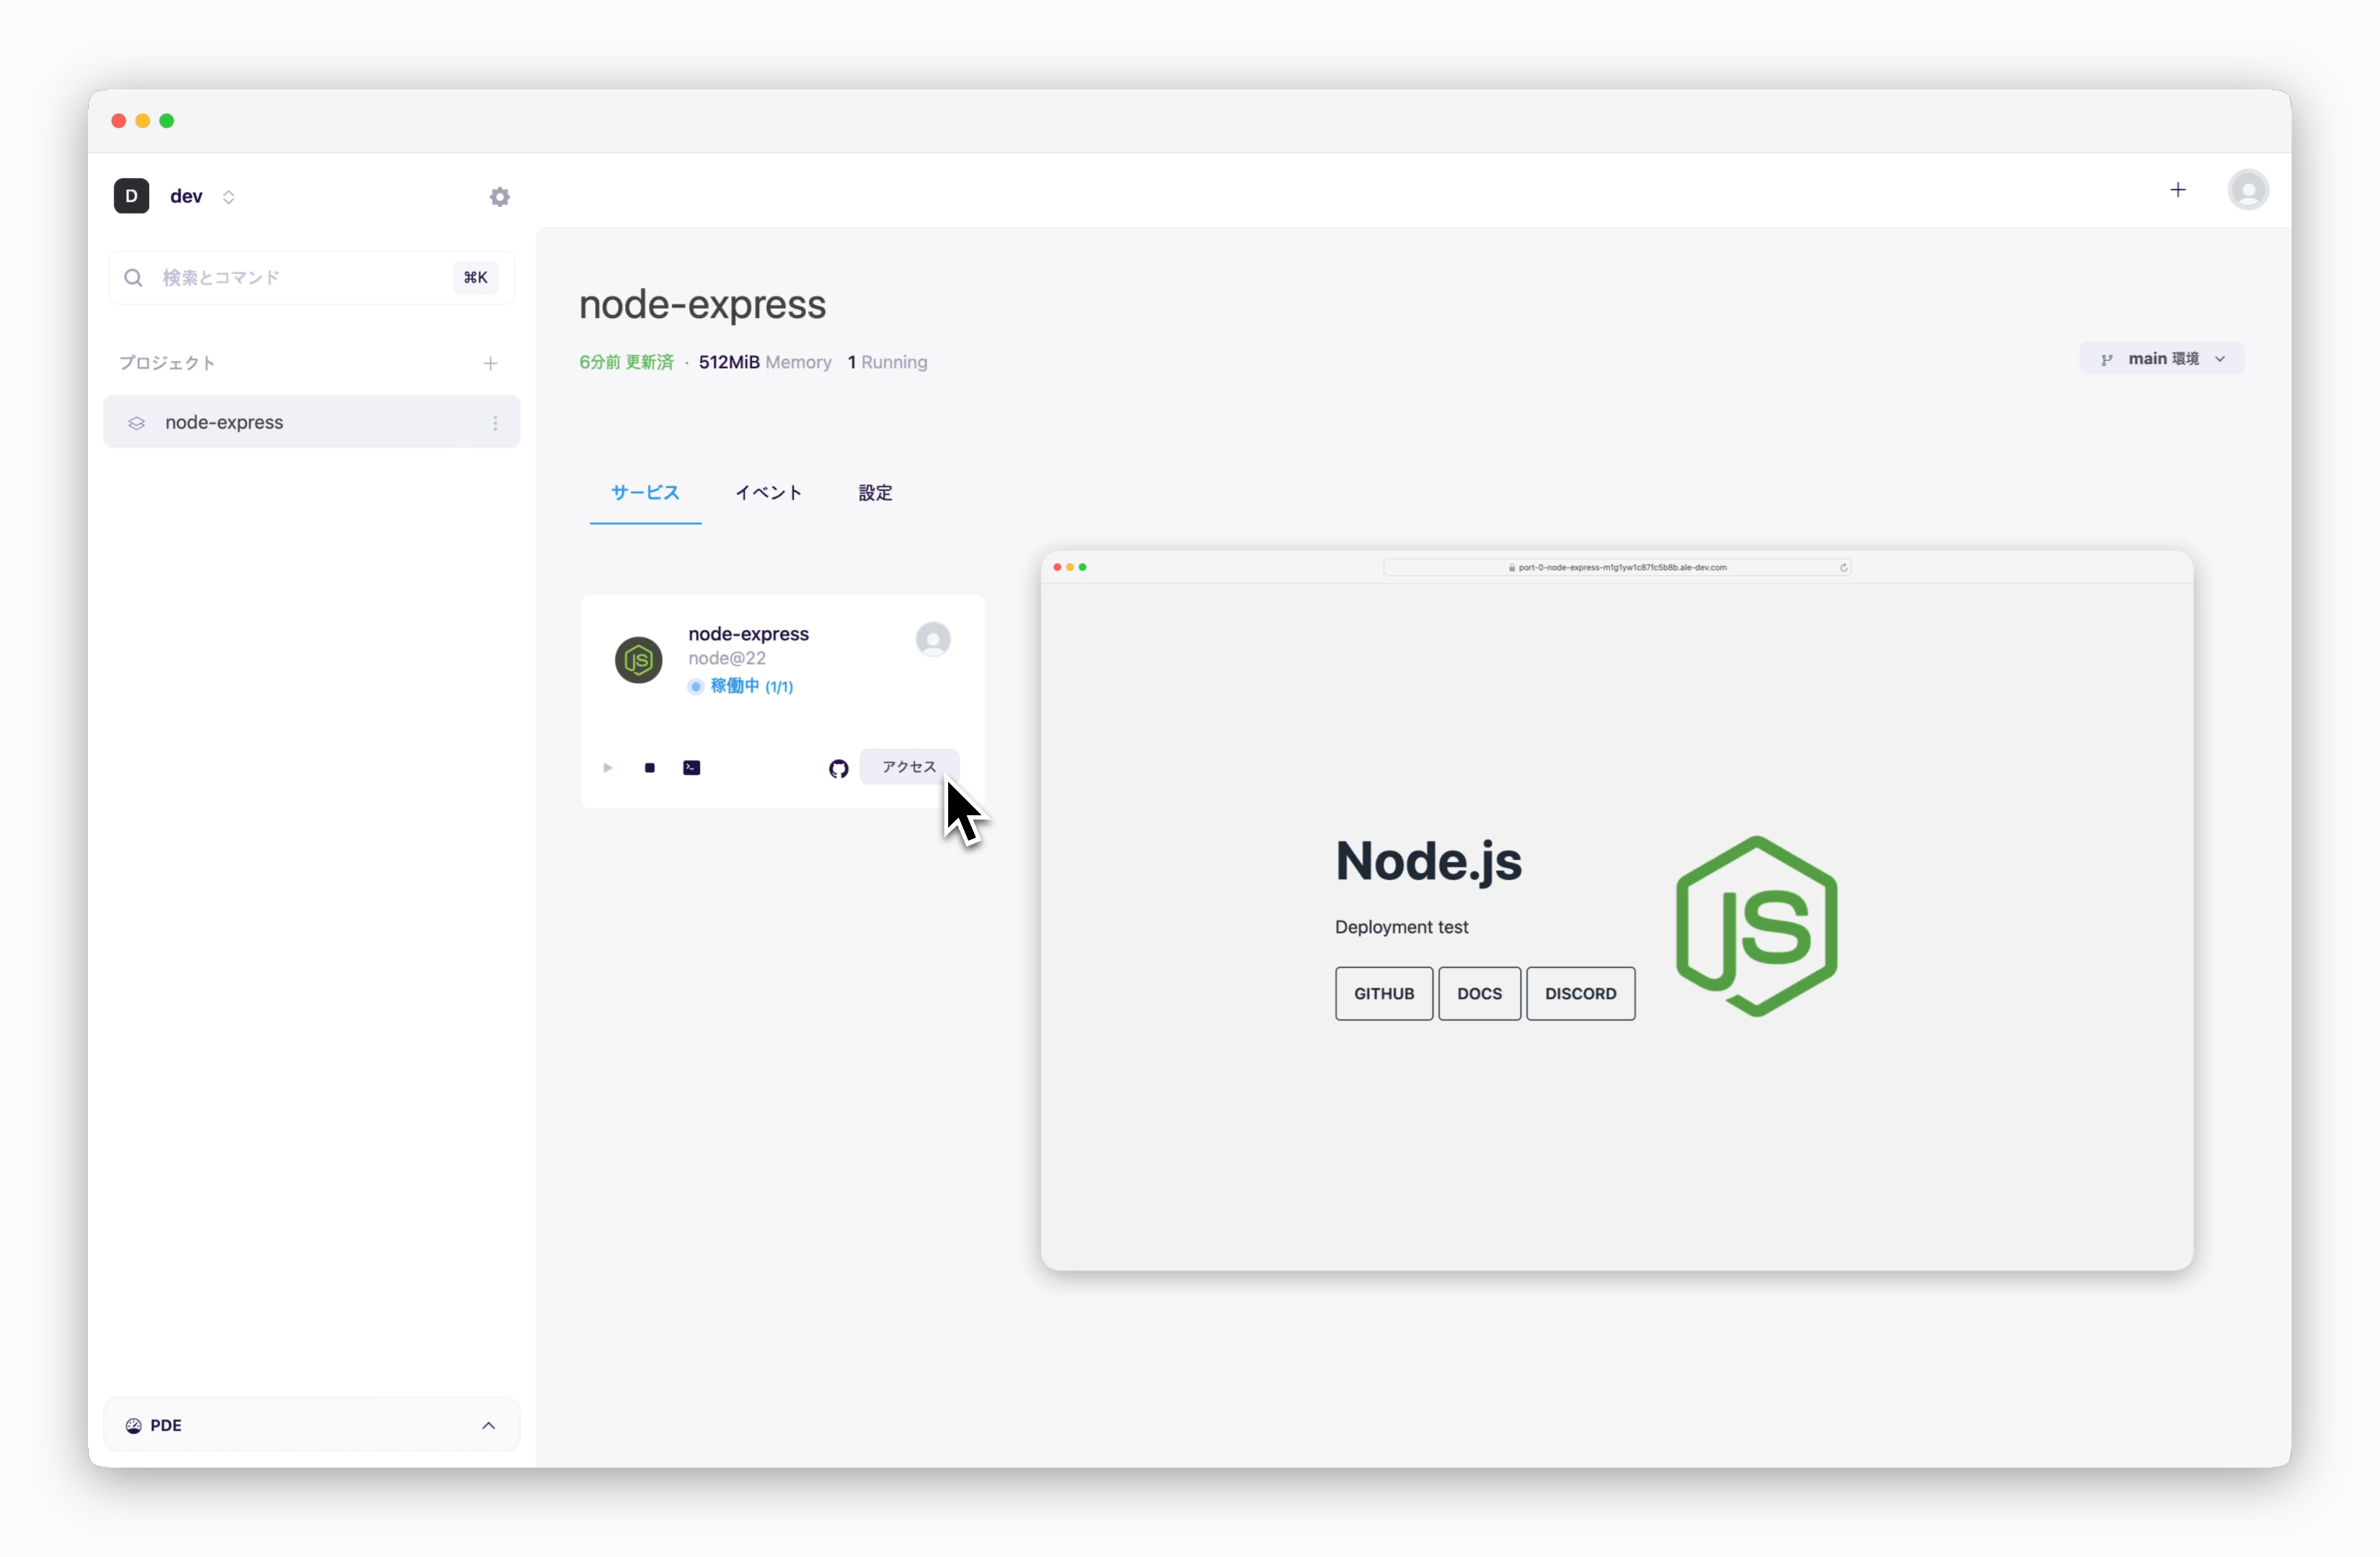Click the plus icon in top bar
The height and width of the screenshot is (1557, 2380).
(x=2178, y=190)
